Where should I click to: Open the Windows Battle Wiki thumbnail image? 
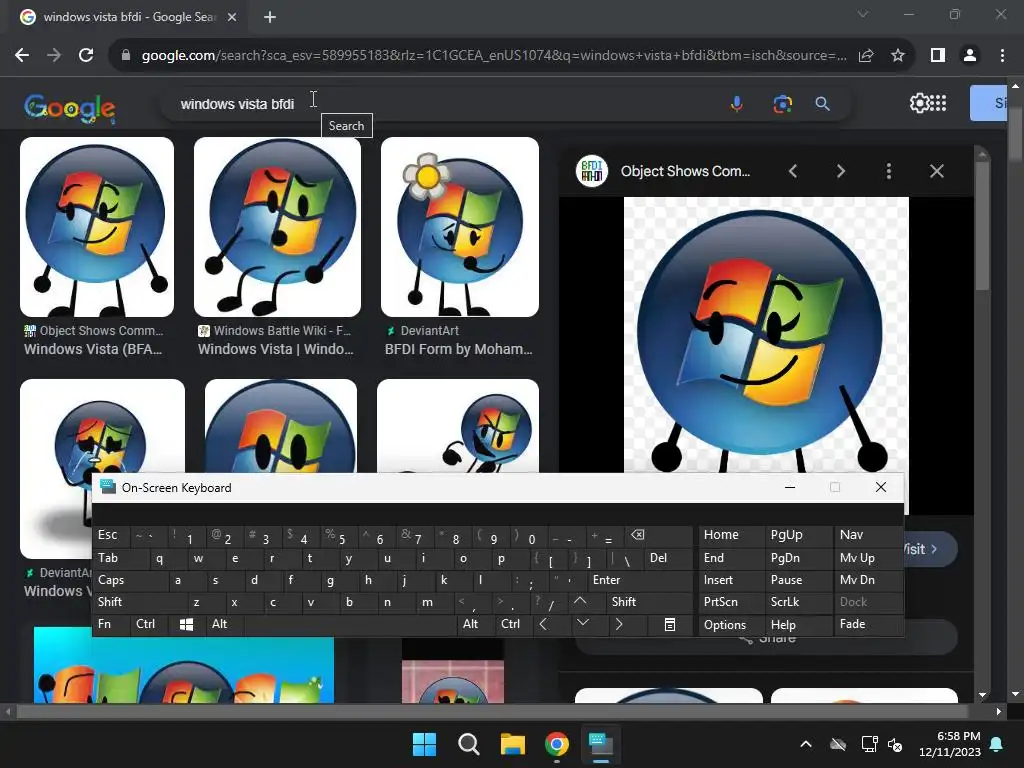coord(277,227)
